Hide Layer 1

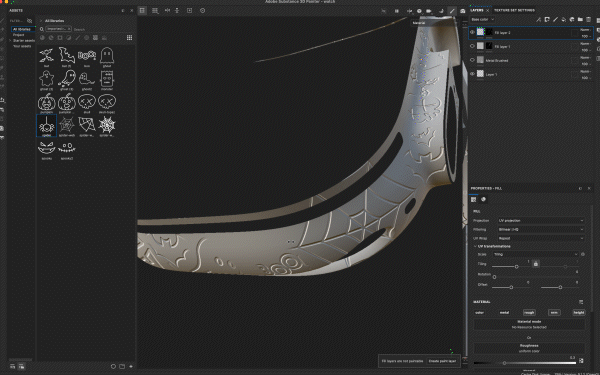(472, 74)
